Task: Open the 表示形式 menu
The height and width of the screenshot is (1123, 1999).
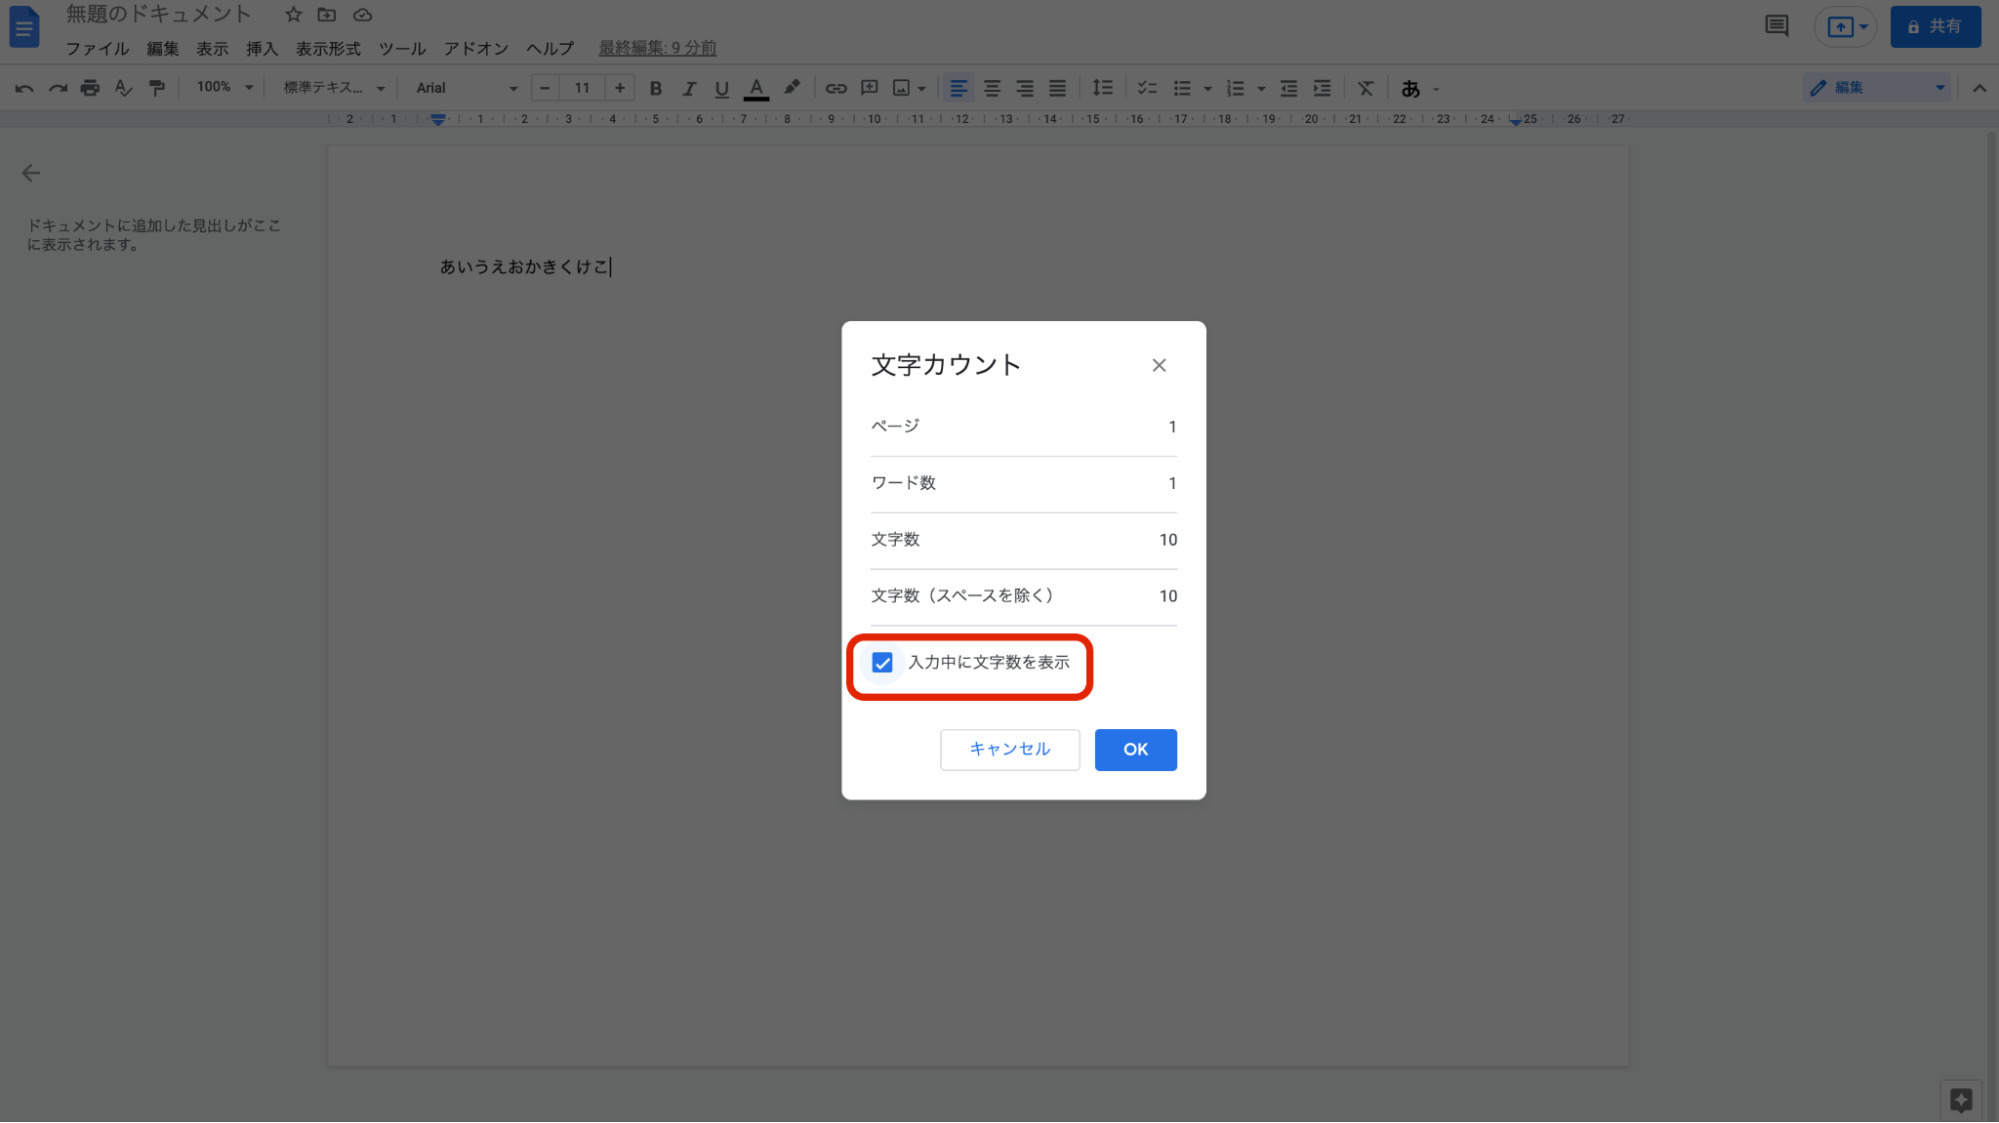Action: pyautogui.click(x=328, y=48)
